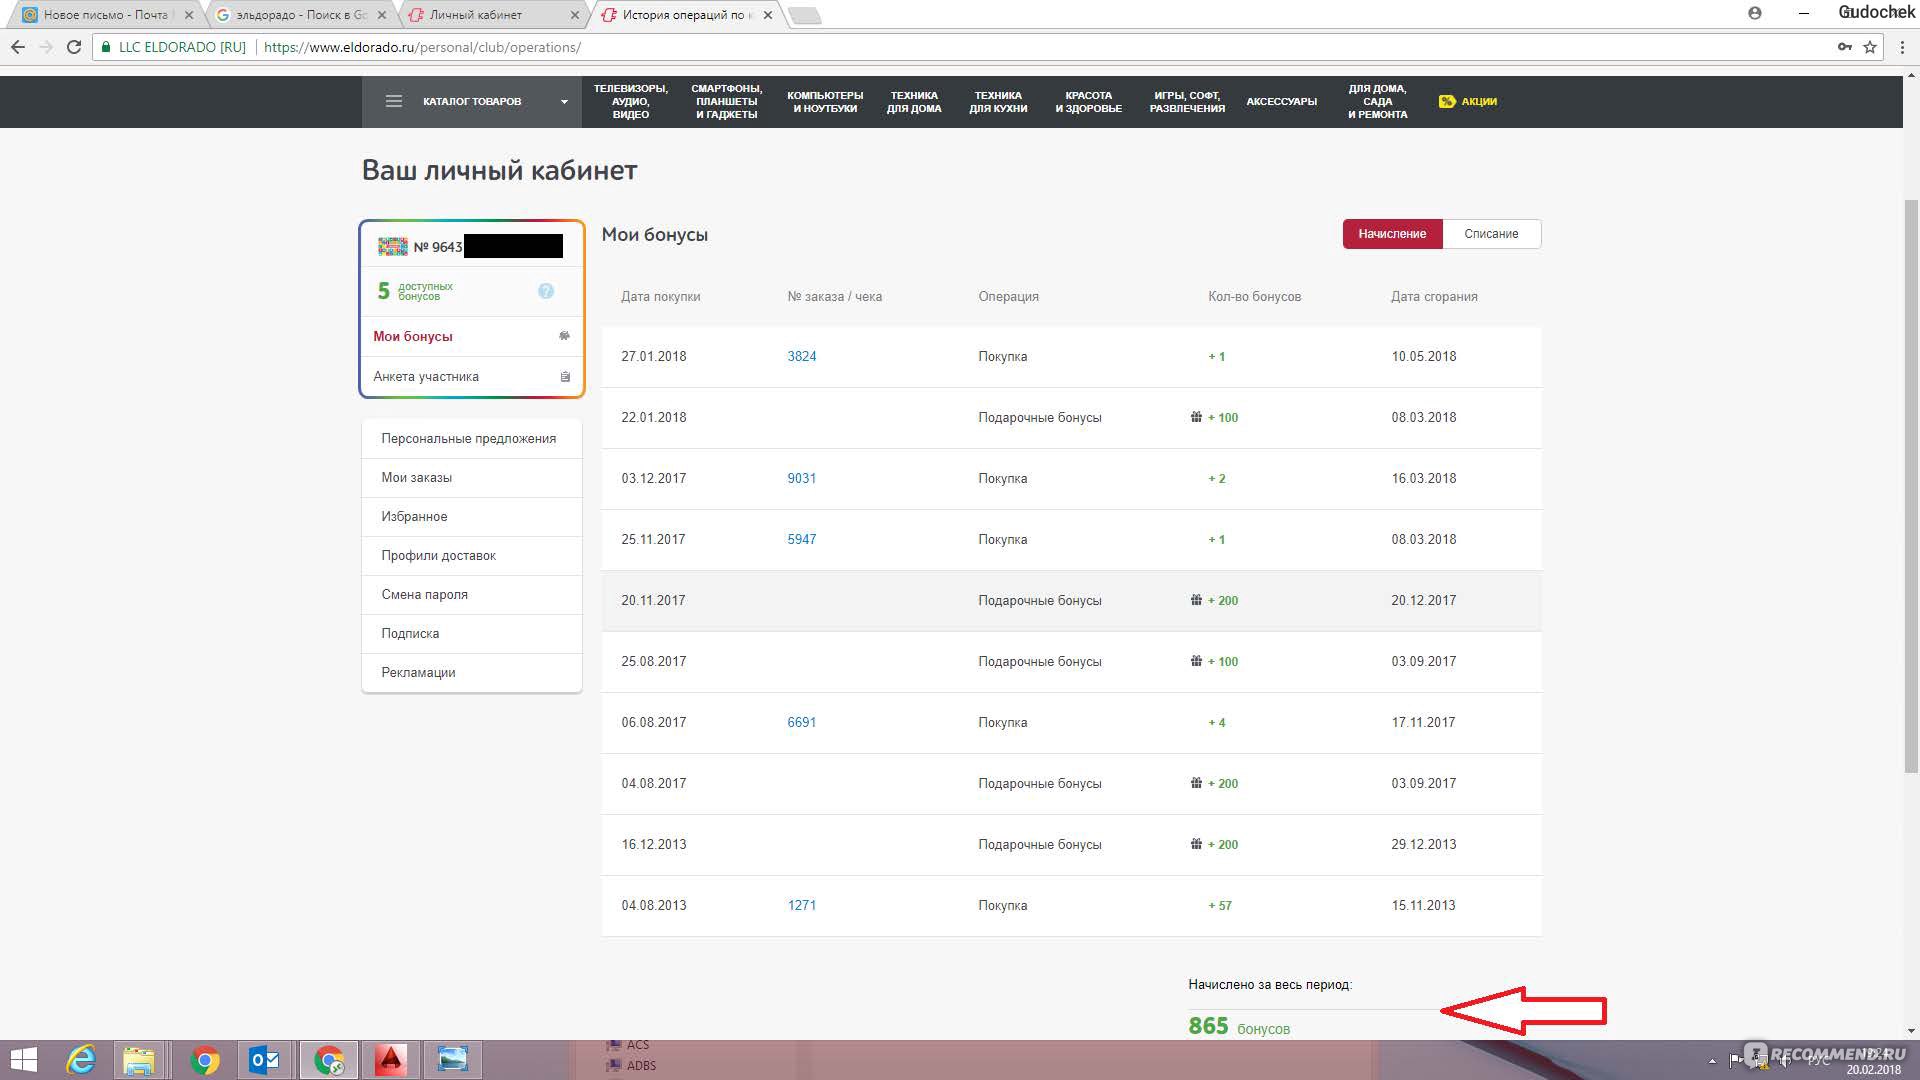1920x1080 pixels.
Task: Switch to Начисление view
Action: click(x=1392, y=234)
